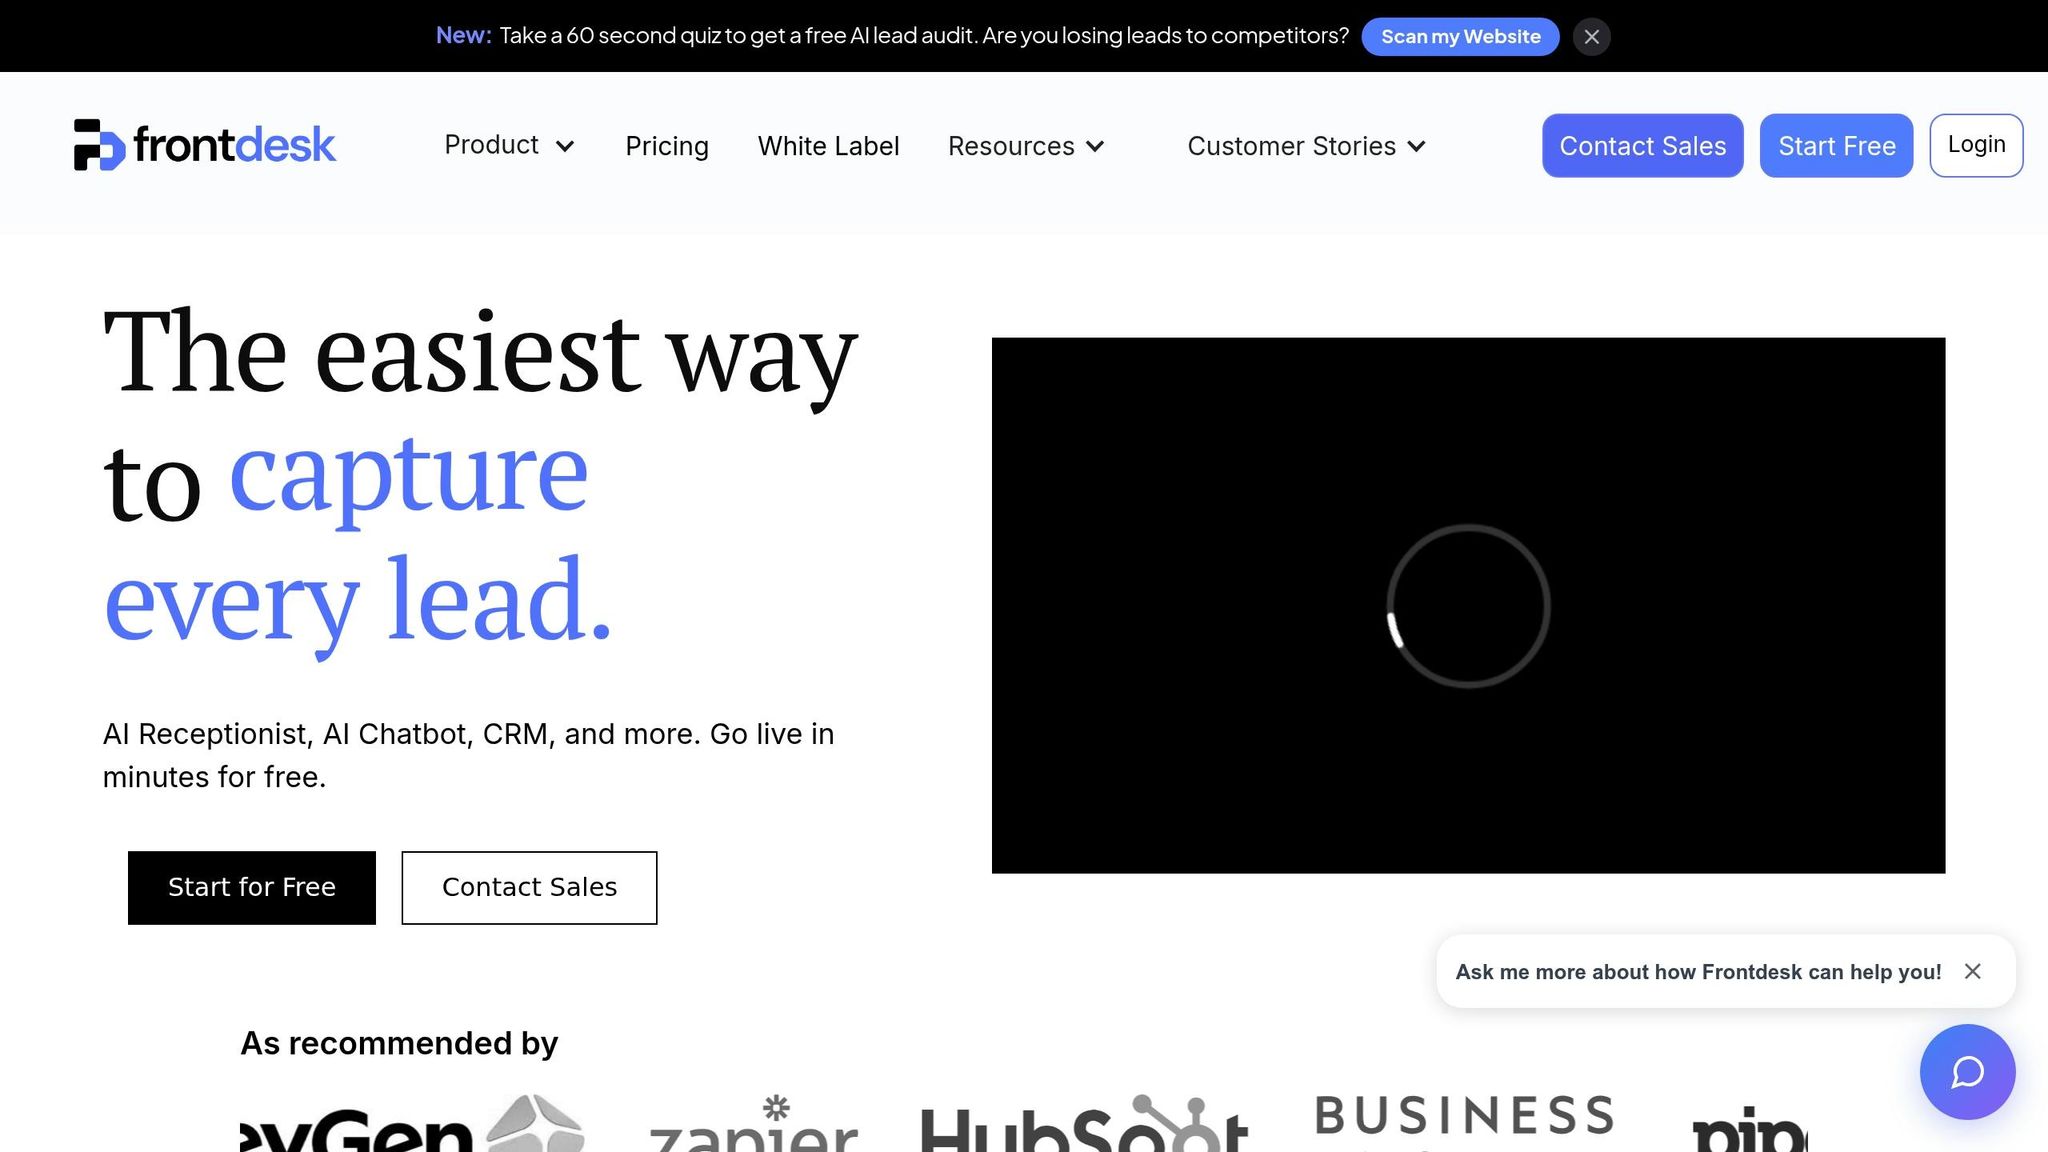Open the Login page
Screen dimensions: 2048x1152
click(x=1976, y=145)
